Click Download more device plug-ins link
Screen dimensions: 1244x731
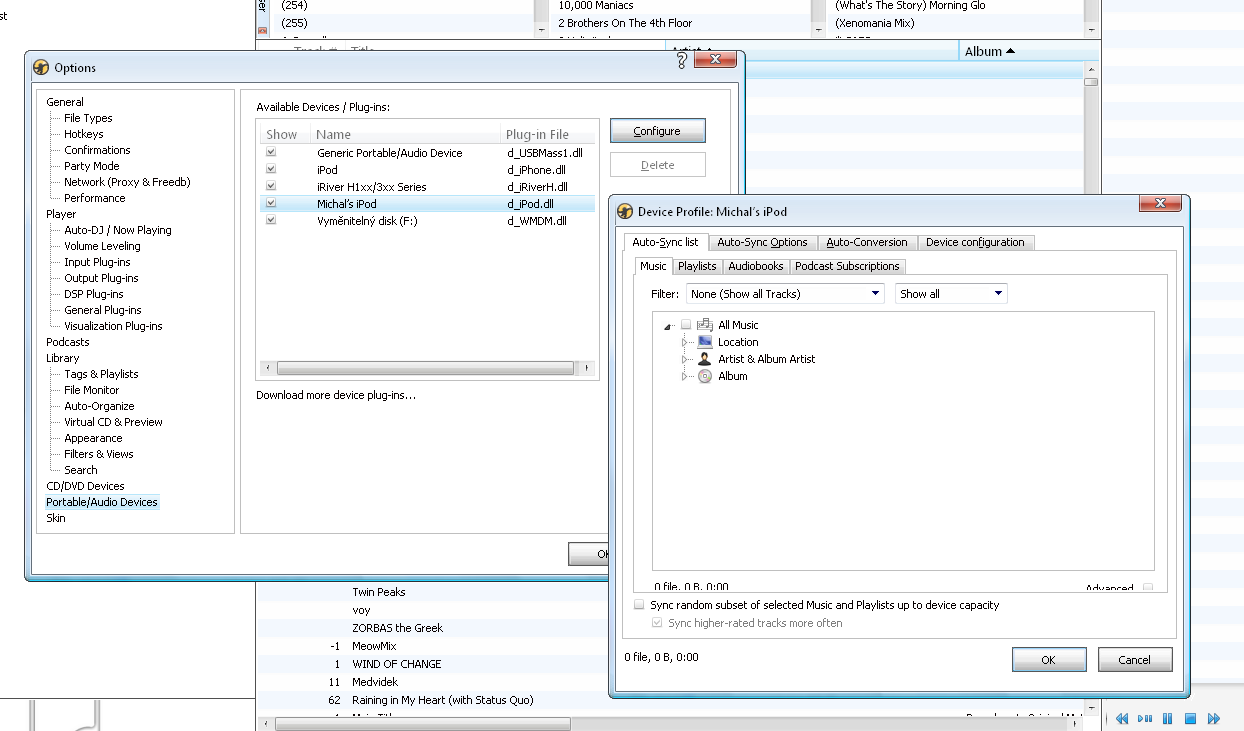(335, 395)
